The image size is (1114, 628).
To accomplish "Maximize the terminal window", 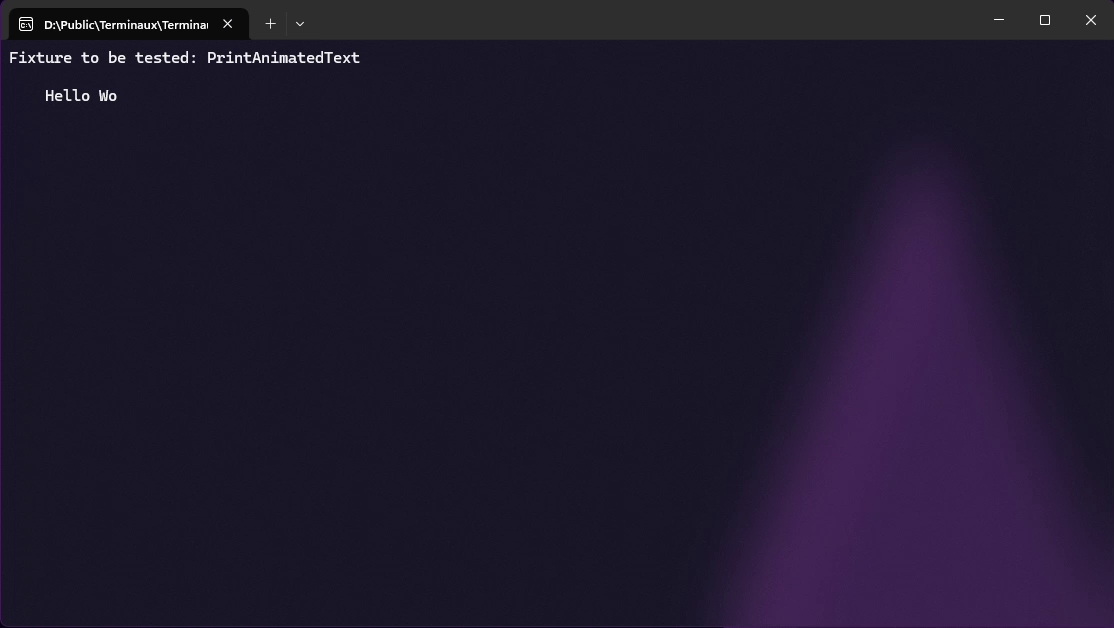I will click(x=1044, y=20).
